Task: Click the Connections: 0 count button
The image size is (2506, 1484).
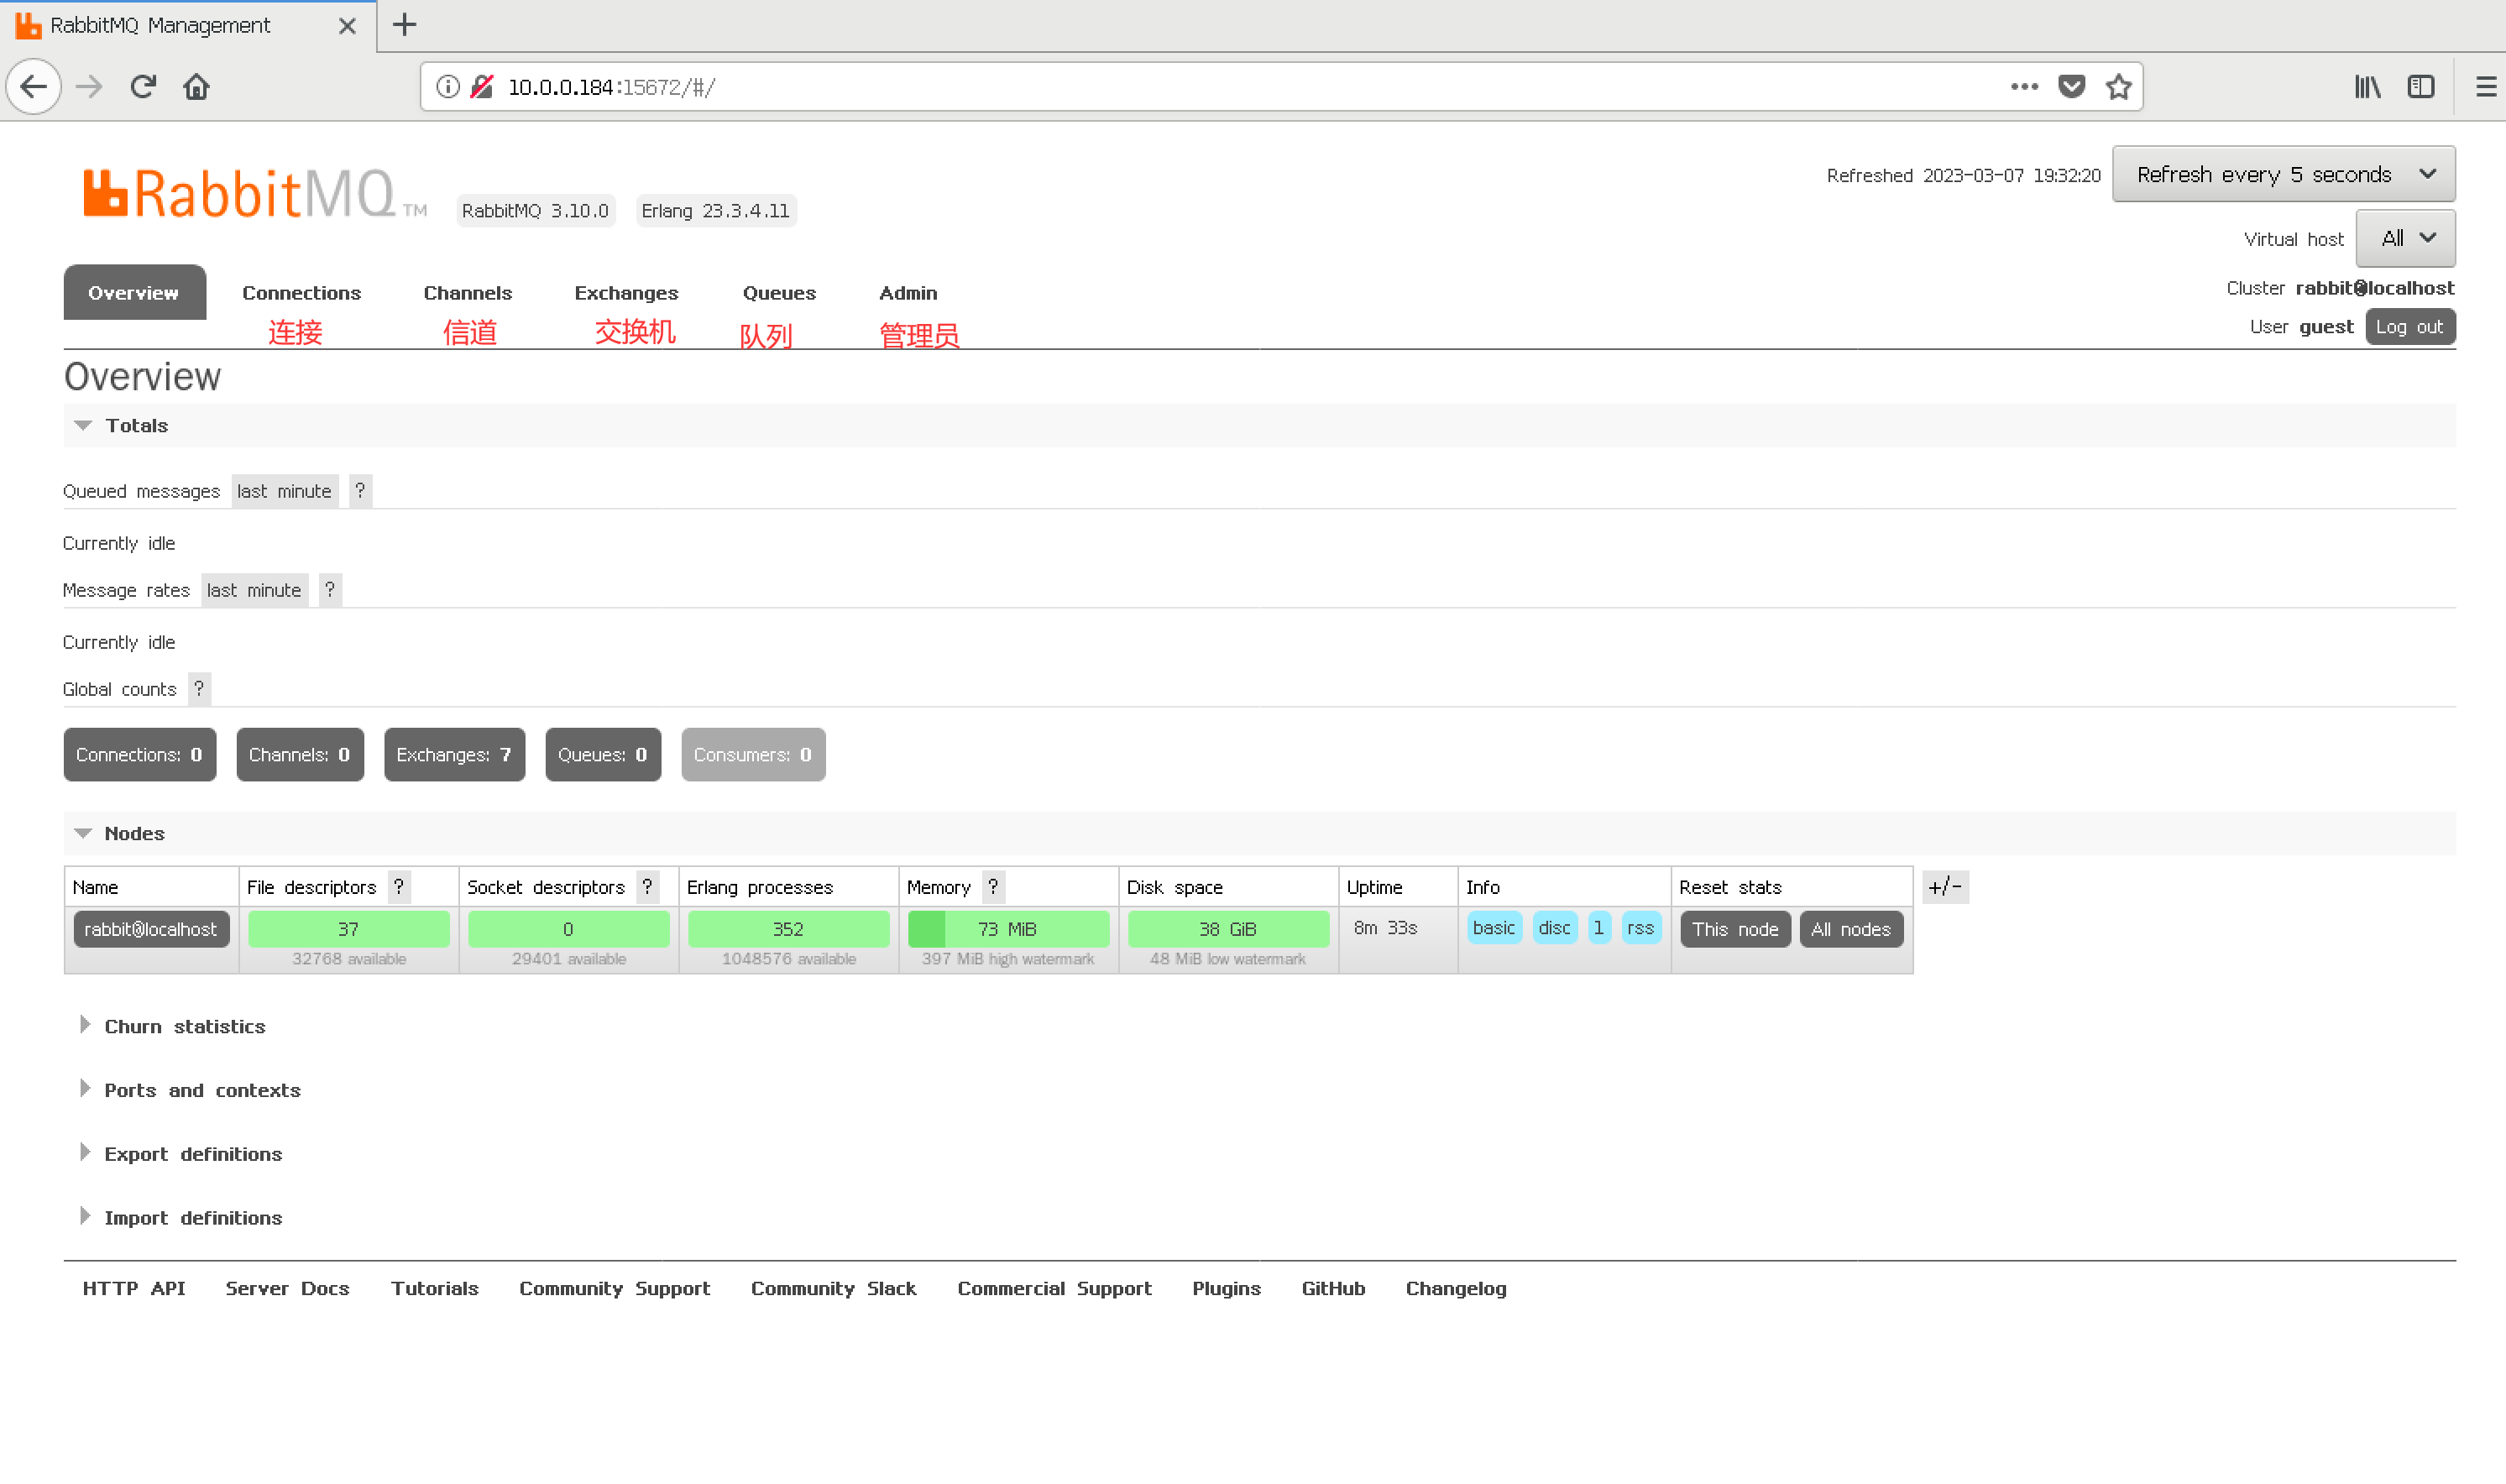Action: click(x=140, y=755)
